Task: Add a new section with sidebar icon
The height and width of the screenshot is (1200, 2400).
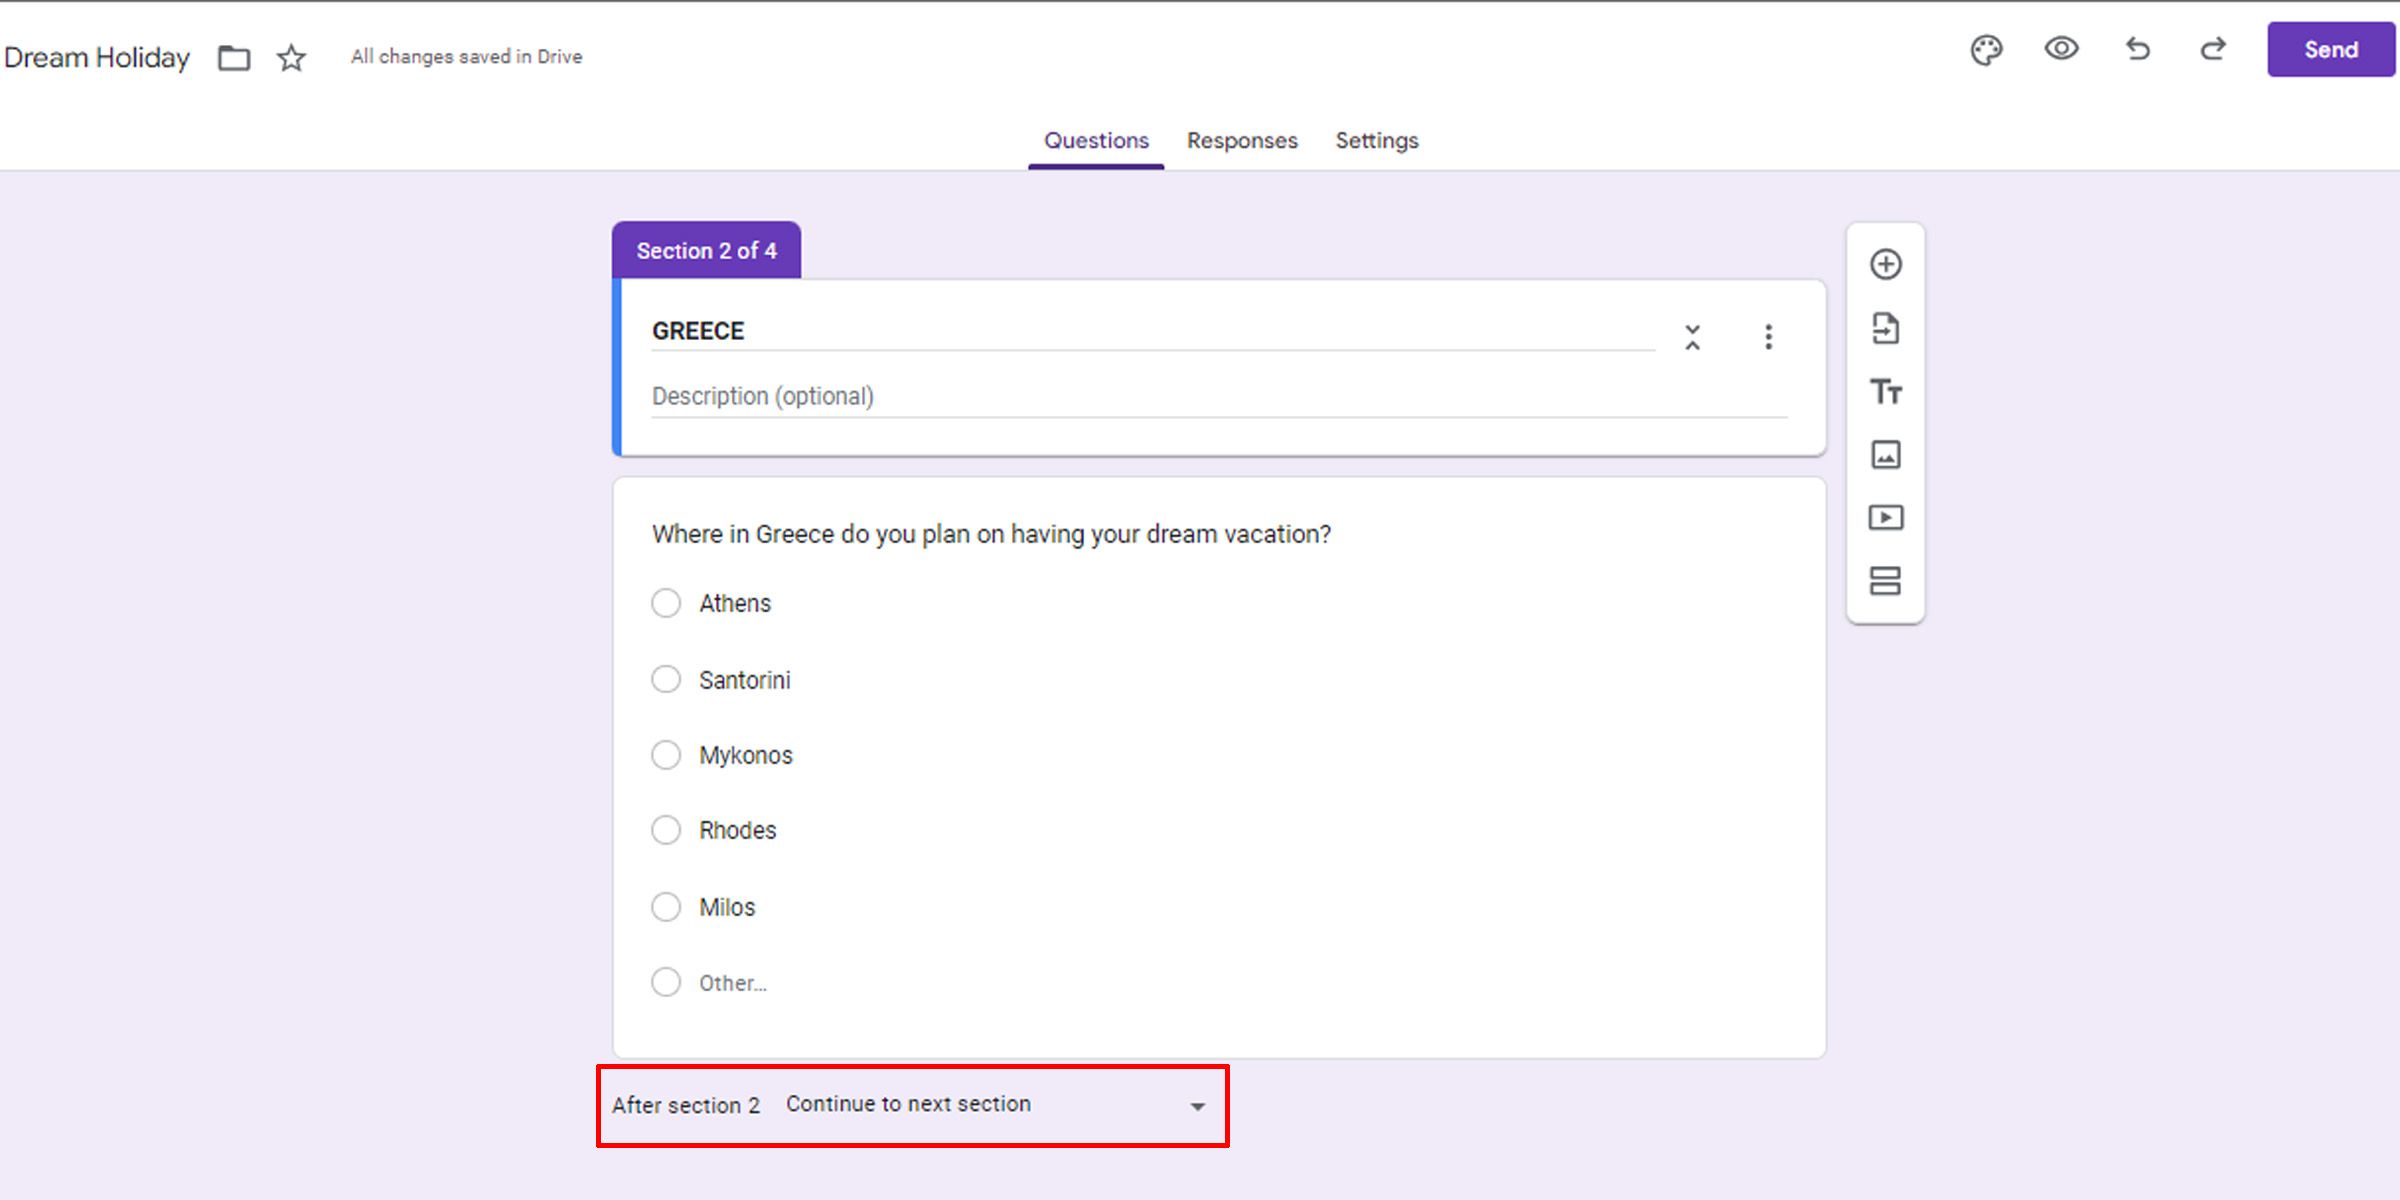Action: point(1886,581)
